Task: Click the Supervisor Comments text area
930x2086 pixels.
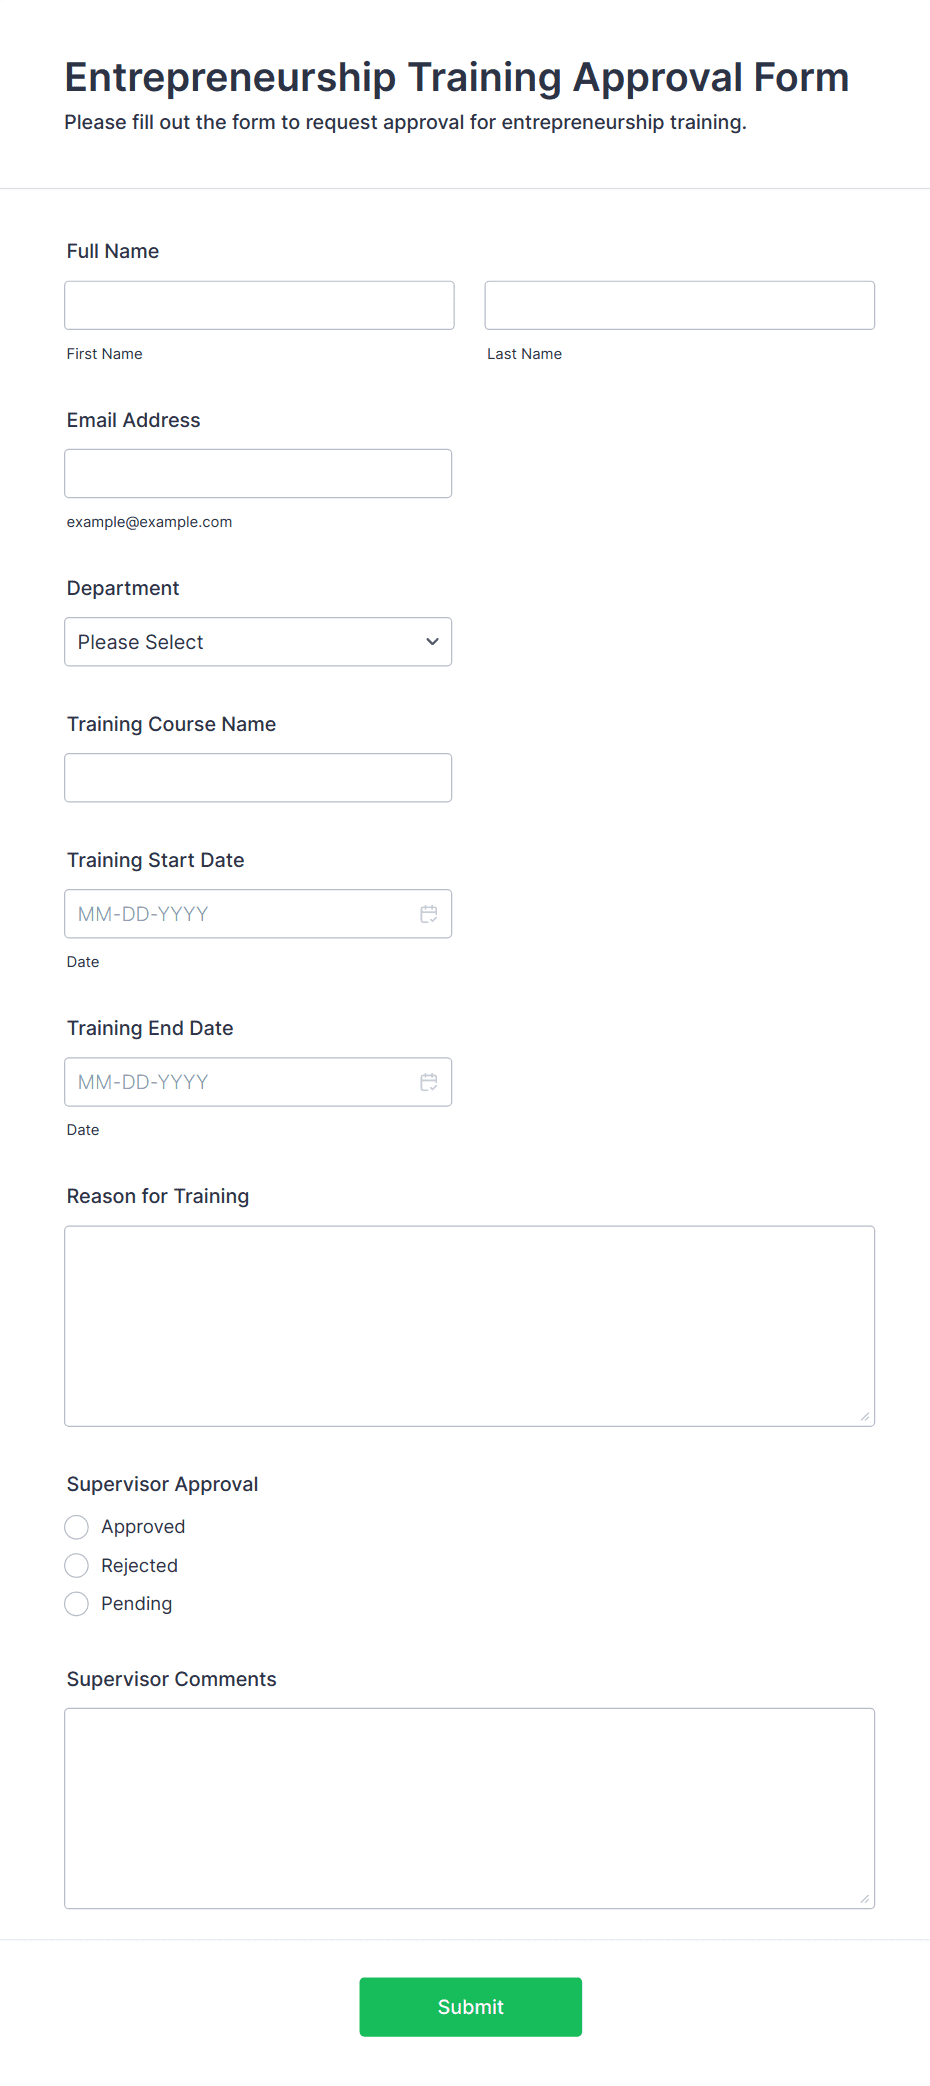Action: (470, 1808)
